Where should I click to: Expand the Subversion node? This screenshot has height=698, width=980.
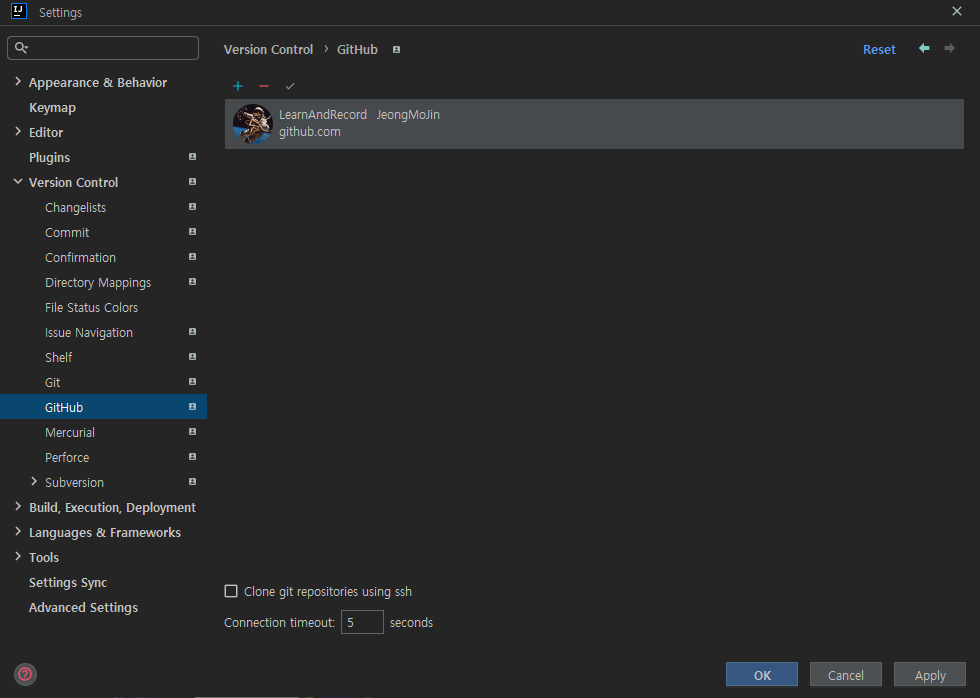34,481
